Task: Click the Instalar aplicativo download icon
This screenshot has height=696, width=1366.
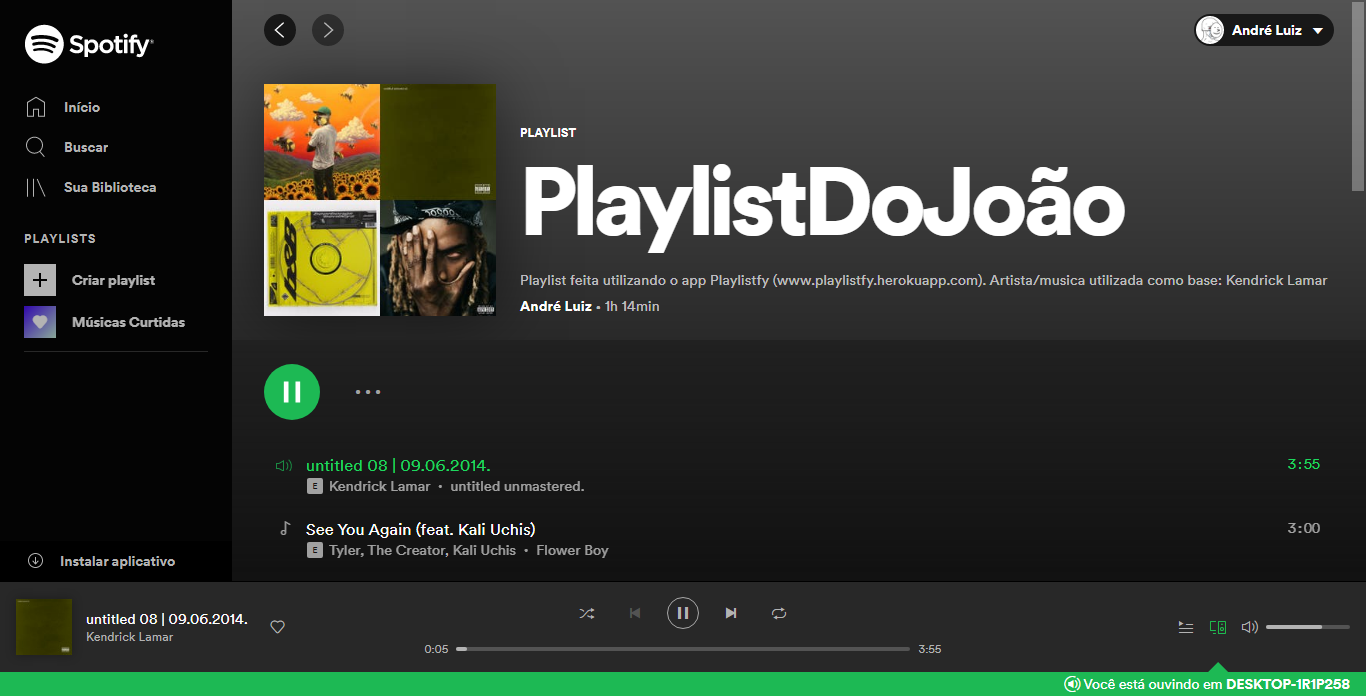Action: (x=35, y=561)
